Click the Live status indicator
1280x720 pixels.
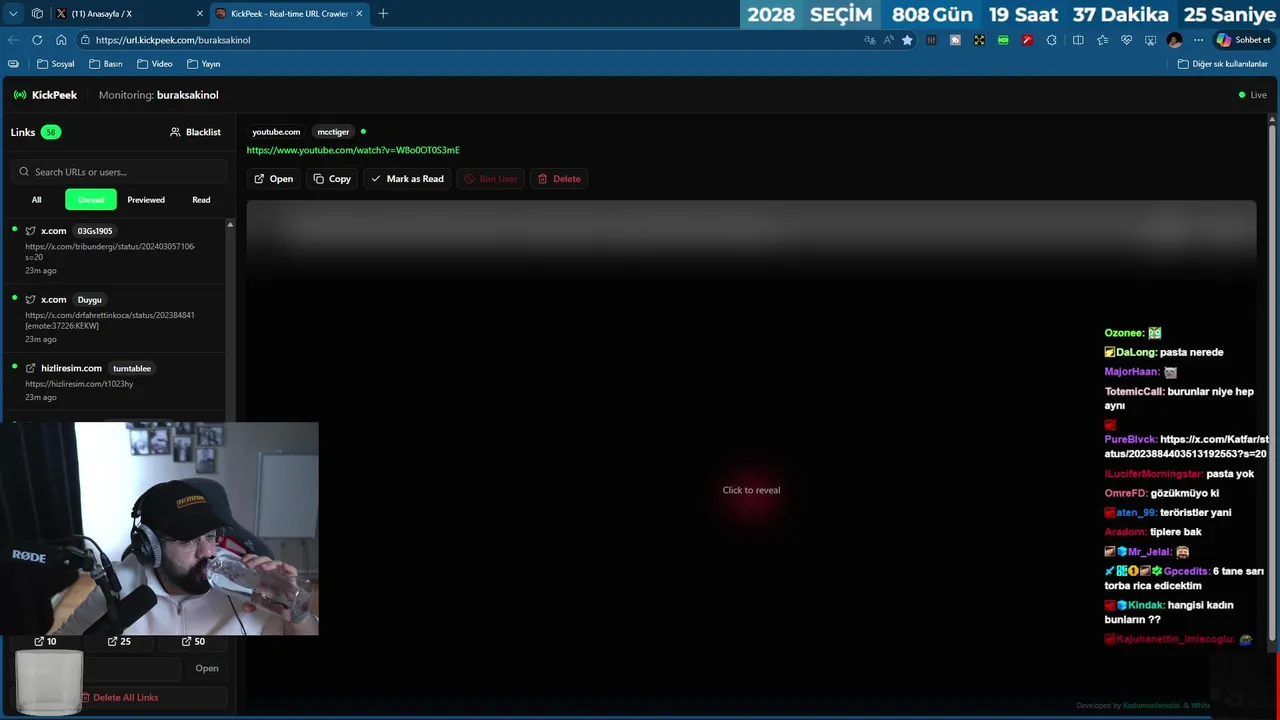pyautogui.click(x=1252, y=95)
